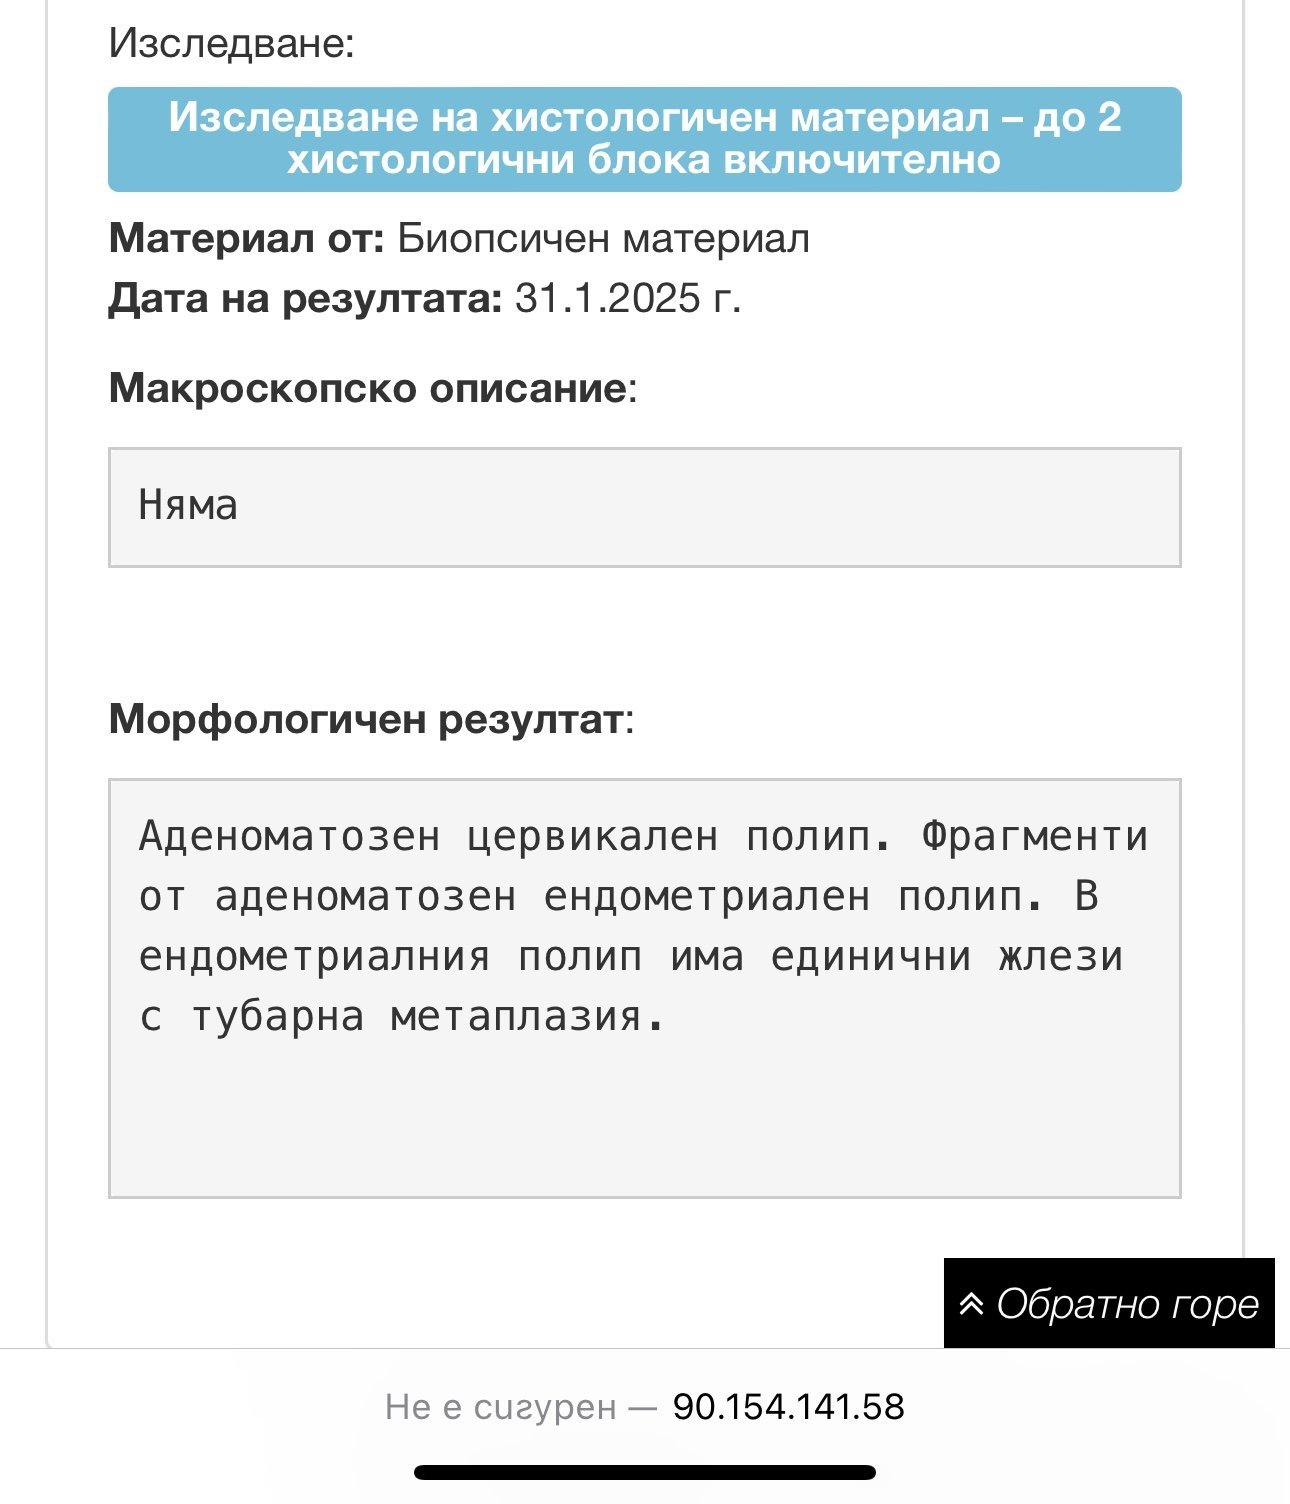Click empty space in the morphological result box
The width and height of the screenshot is (1290, 1504).
pos(644,1120)
